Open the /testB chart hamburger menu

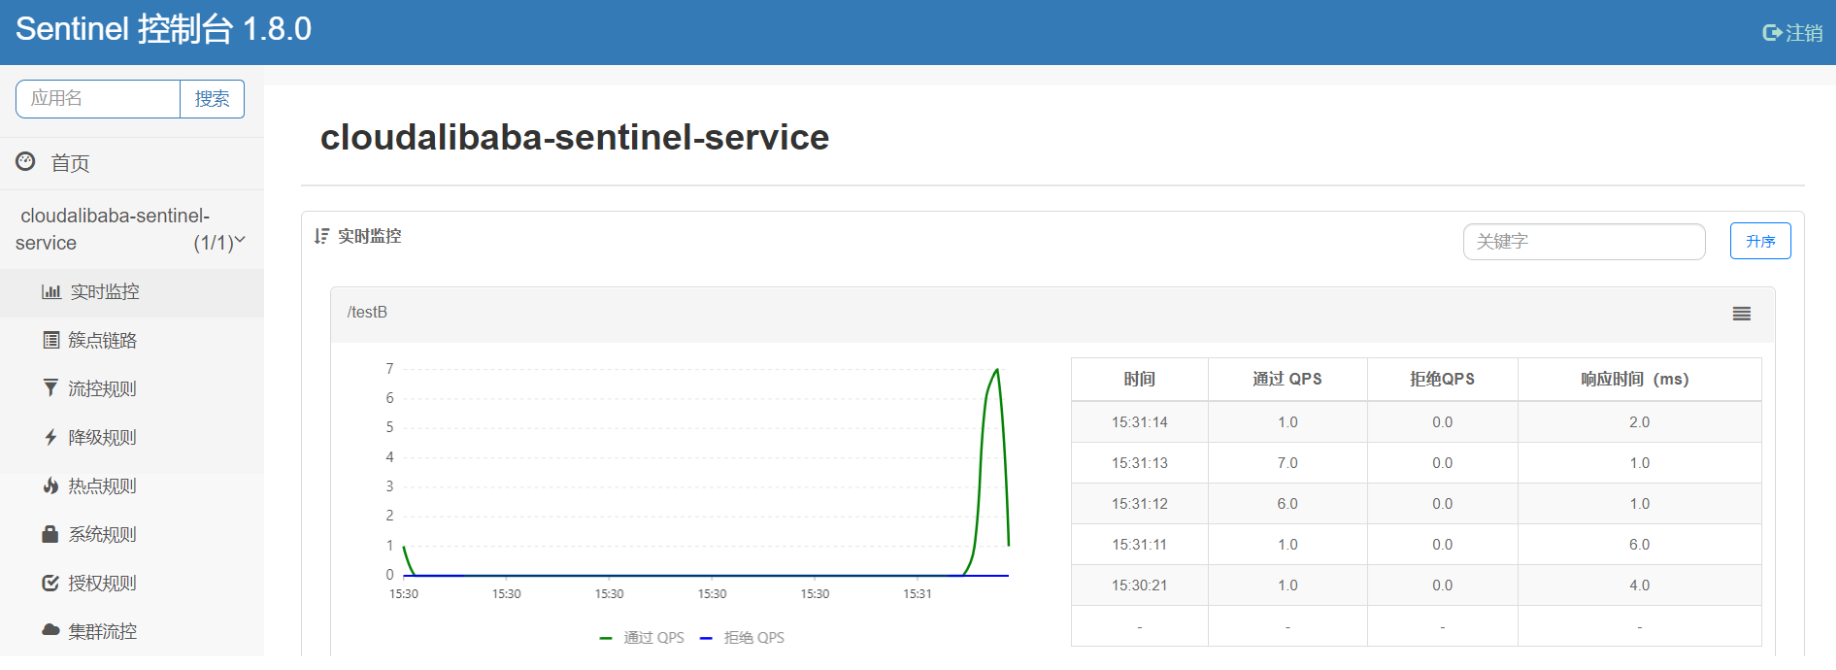tap(1741, 314)
